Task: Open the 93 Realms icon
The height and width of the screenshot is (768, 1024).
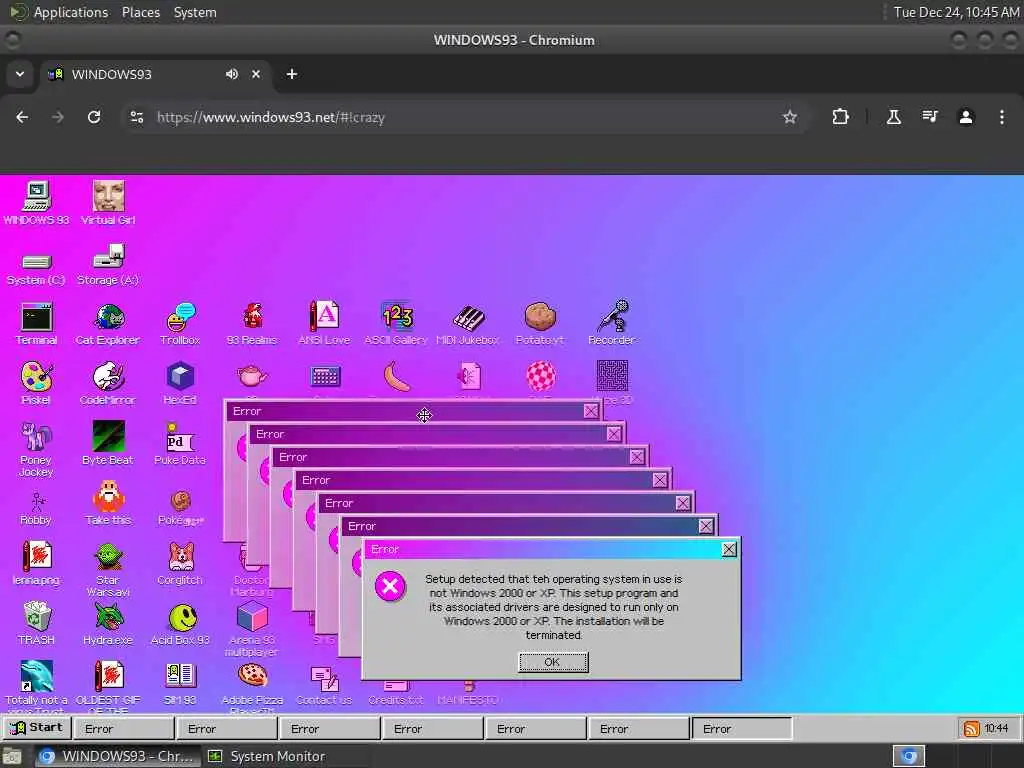Action: tap(252, 324)
